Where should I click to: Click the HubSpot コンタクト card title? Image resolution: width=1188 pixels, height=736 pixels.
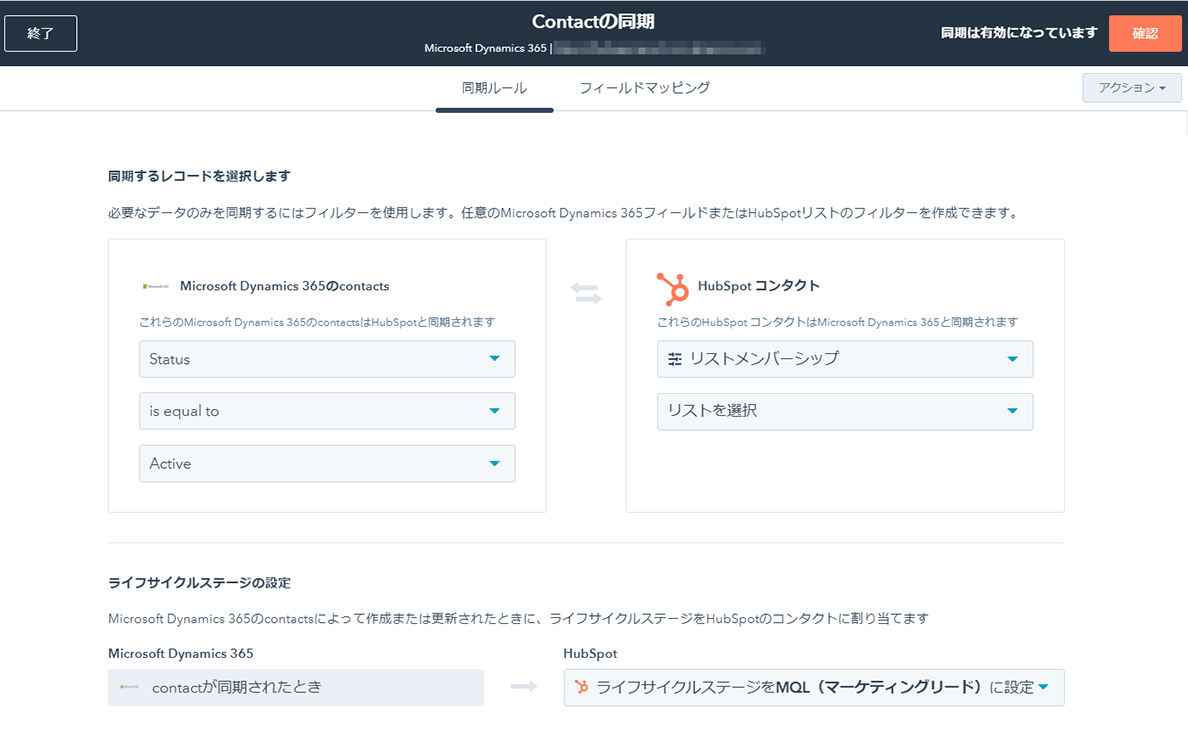coord(758,286)
